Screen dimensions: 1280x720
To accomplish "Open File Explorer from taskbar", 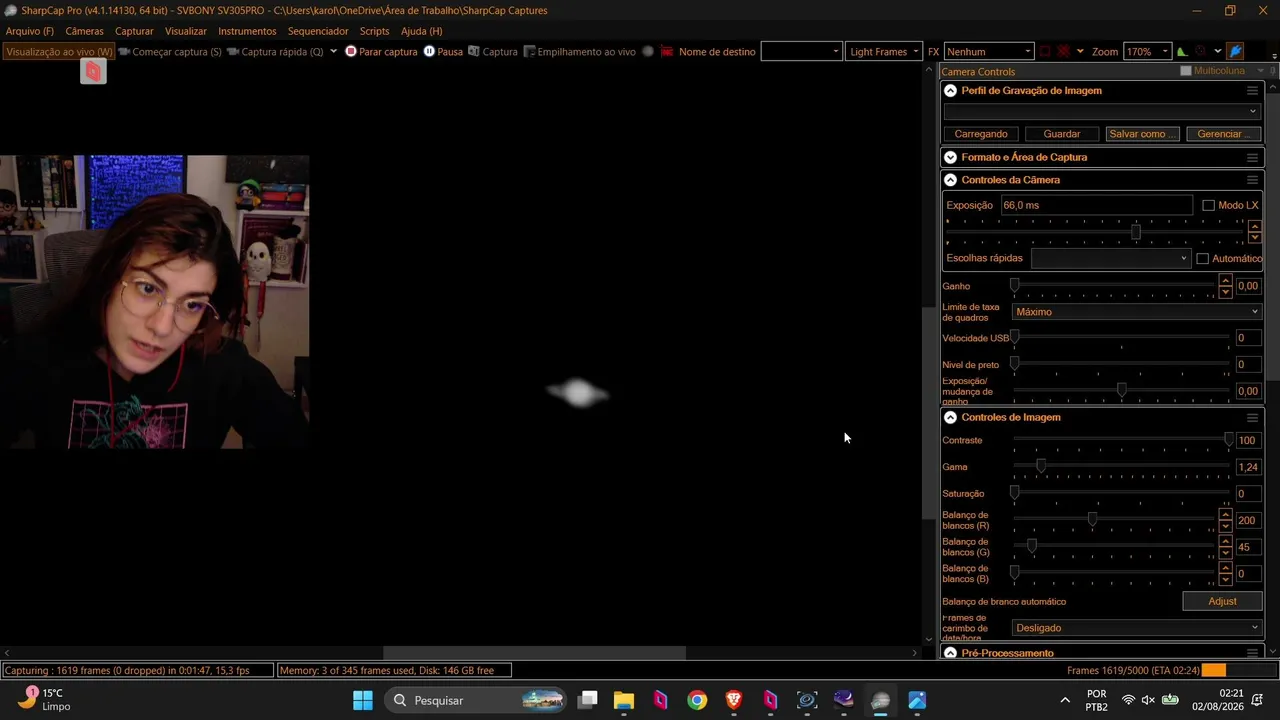I will pos(624,700).
